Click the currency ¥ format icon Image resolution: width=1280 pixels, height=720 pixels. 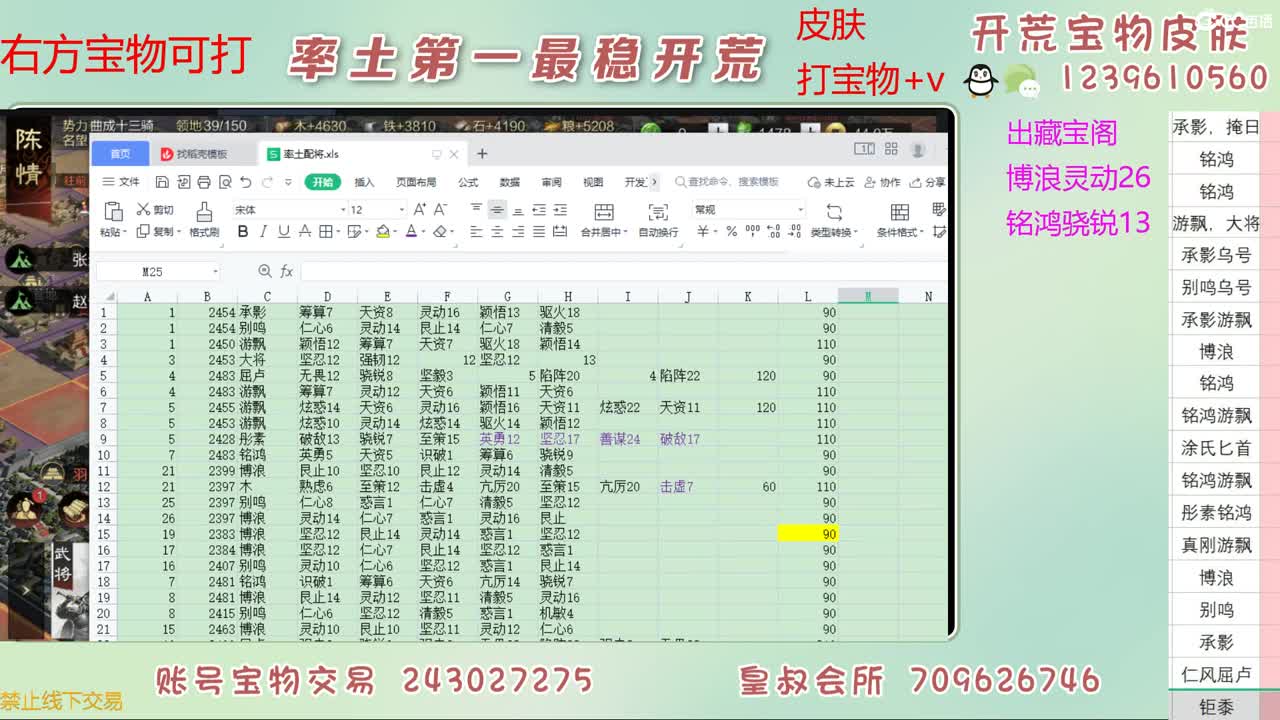(703, 232)
